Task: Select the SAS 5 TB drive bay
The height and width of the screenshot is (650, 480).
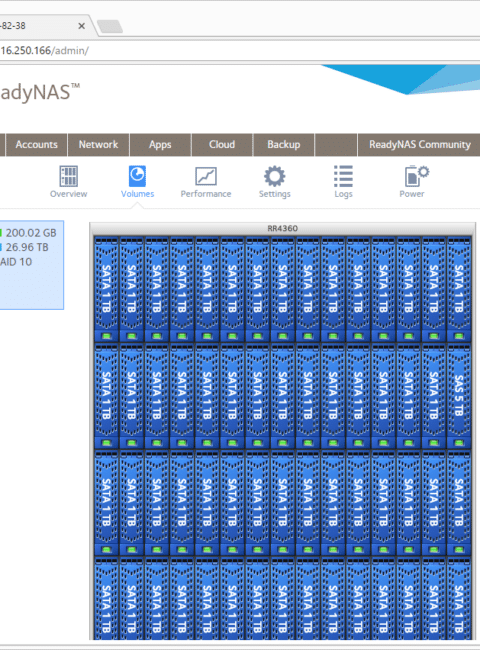Action: 459,396
